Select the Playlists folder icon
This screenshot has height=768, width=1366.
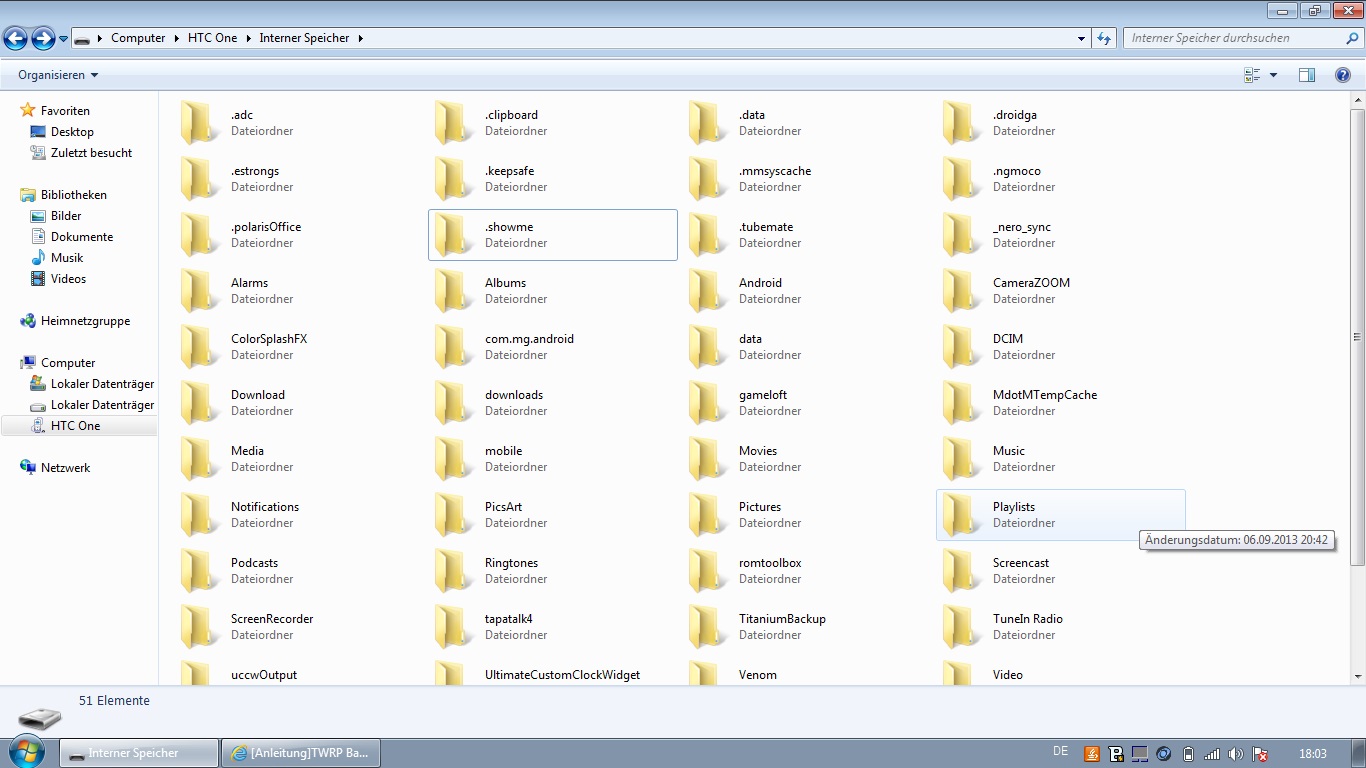(x=959, y=515)
